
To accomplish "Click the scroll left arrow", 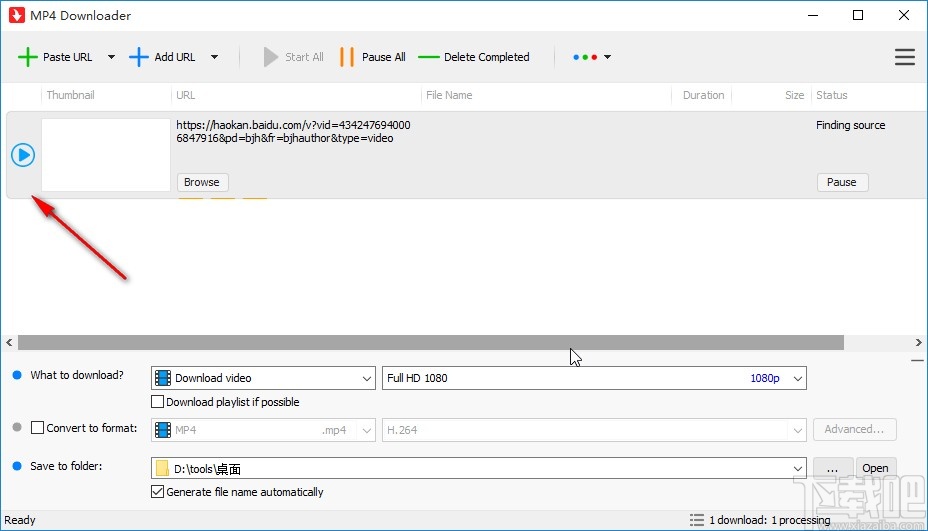I will pos(9,342).
